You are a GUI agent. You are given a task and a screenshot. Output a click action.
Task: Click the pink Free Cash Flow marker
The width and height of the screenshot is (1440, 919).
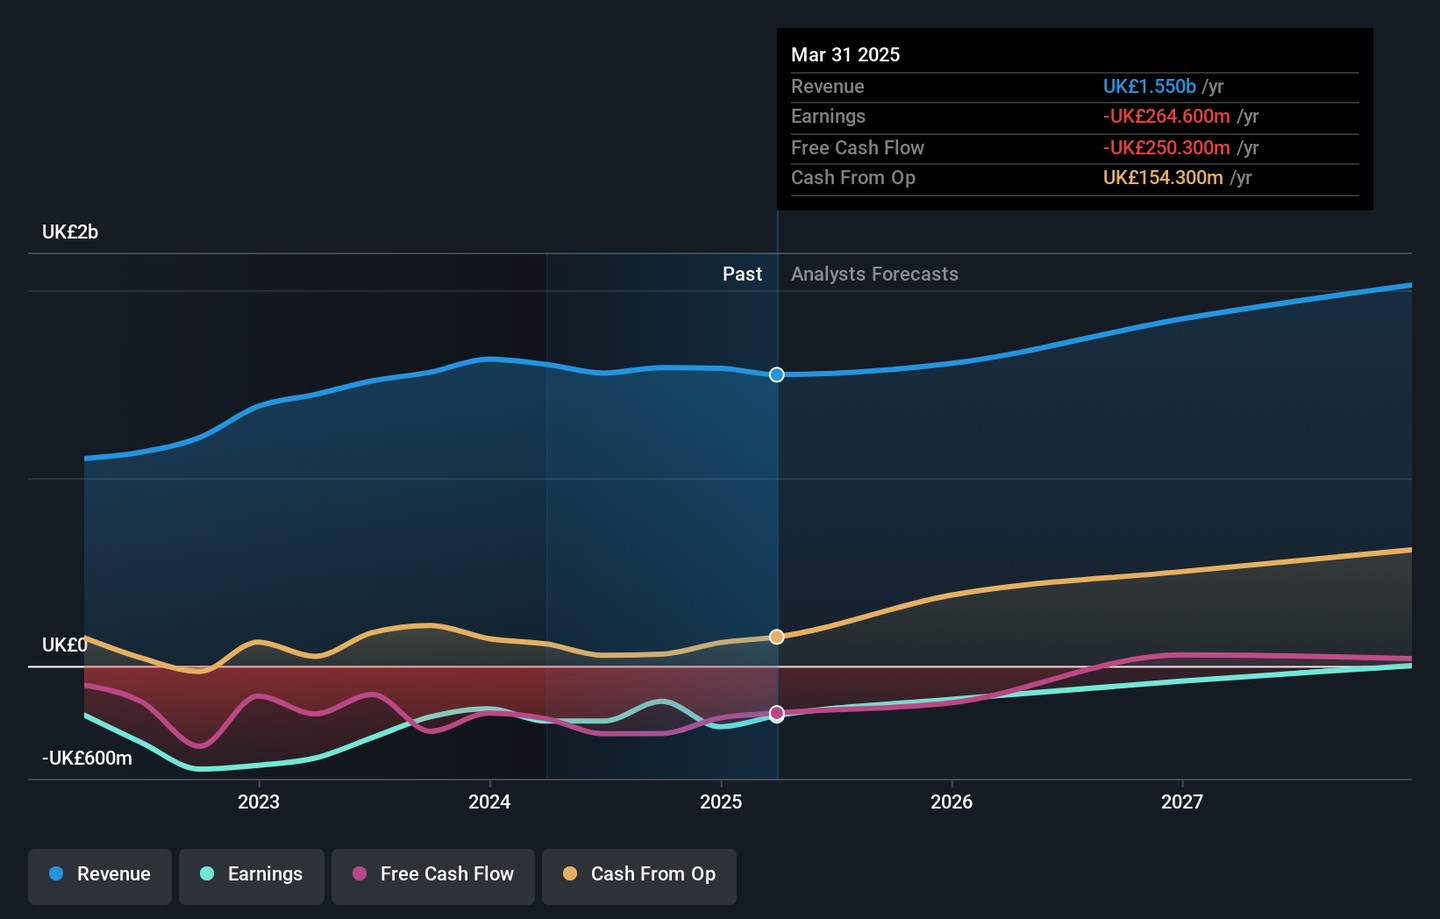[777, 714]
